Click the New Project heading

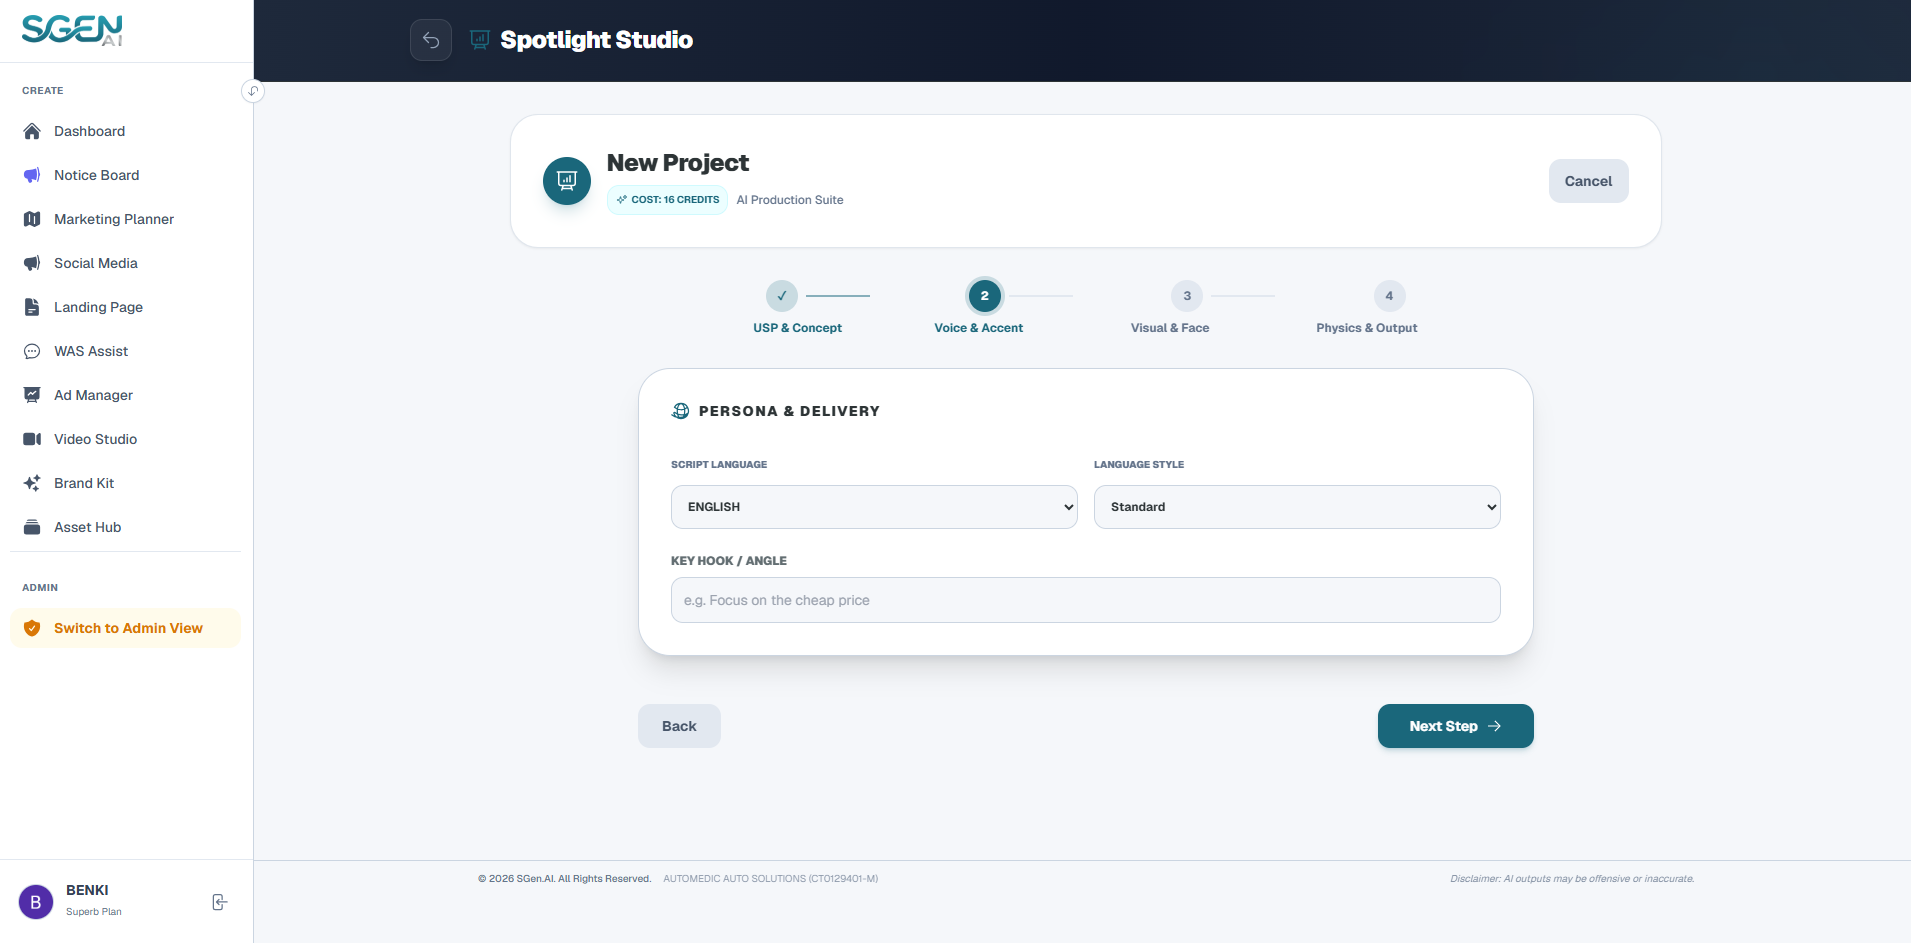(678, 163)
